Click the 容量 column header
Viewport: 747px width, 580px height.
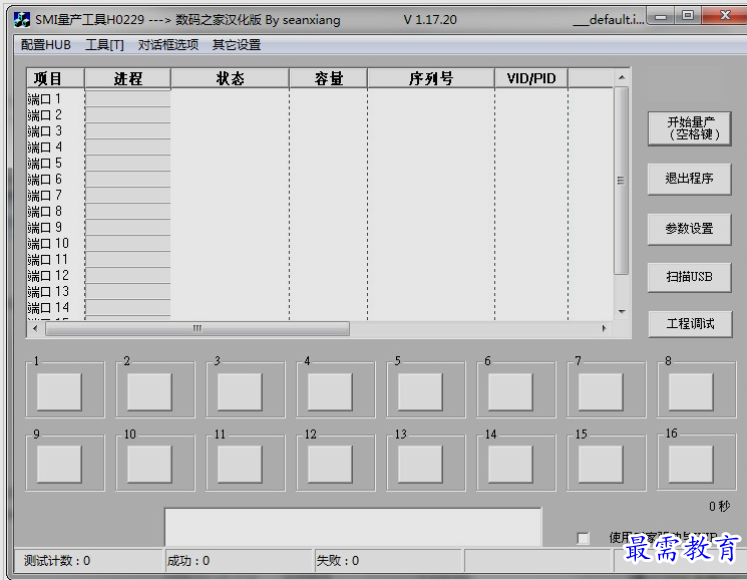tap(328, 78)
